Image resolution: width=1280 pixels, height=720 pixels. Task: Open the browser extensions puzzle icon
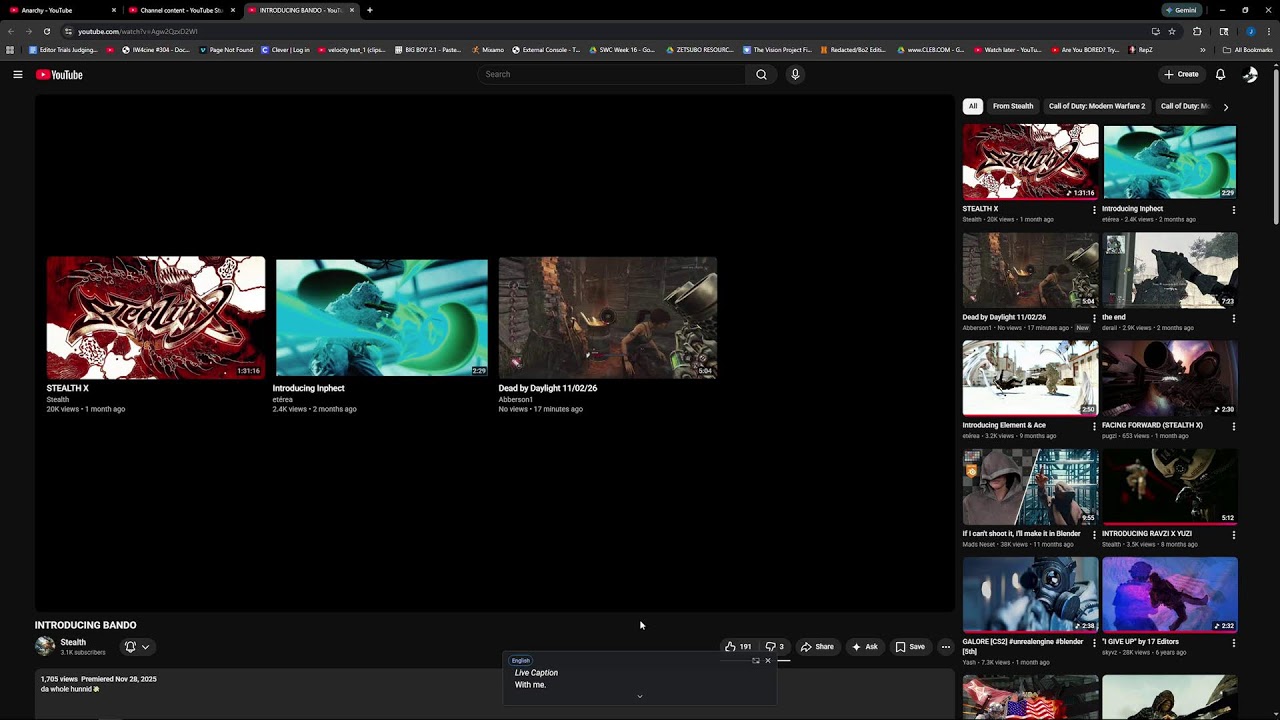tap(1197, 31)
